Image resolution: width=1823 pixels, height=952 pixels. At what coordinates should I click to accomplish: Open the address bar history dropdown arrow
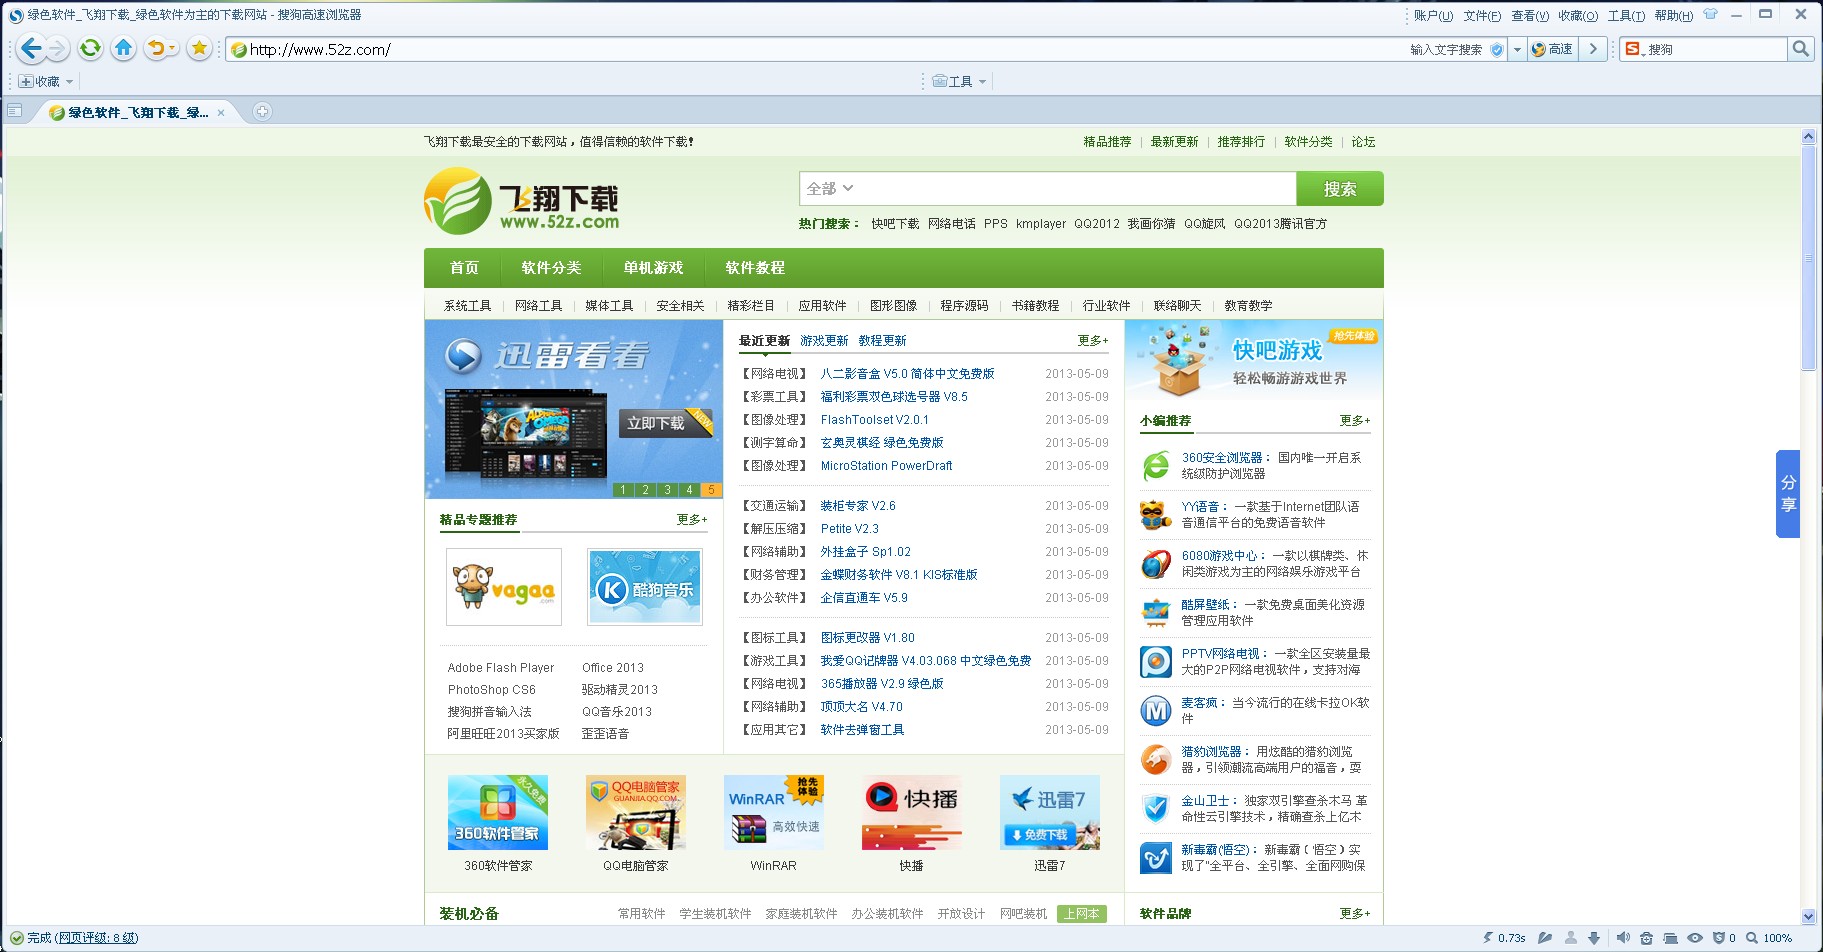tap(1517, 49)
